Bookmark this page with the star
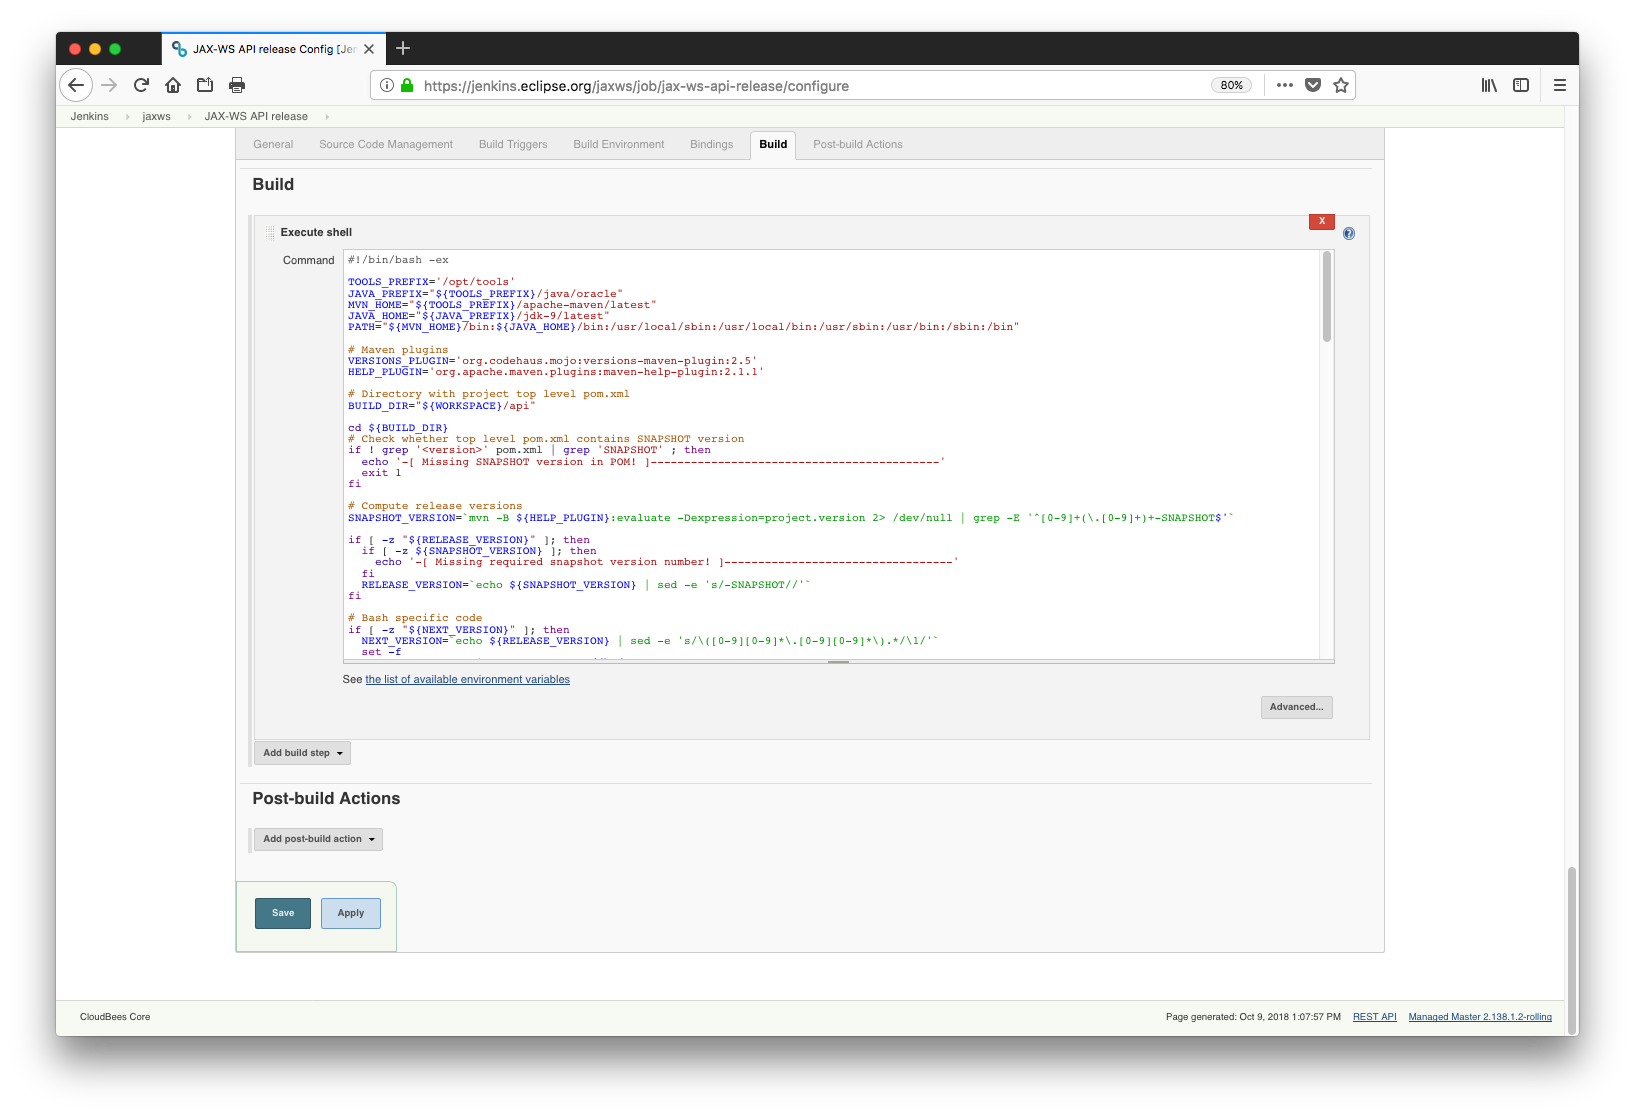The image size is (1635, 1116). 1341,85
